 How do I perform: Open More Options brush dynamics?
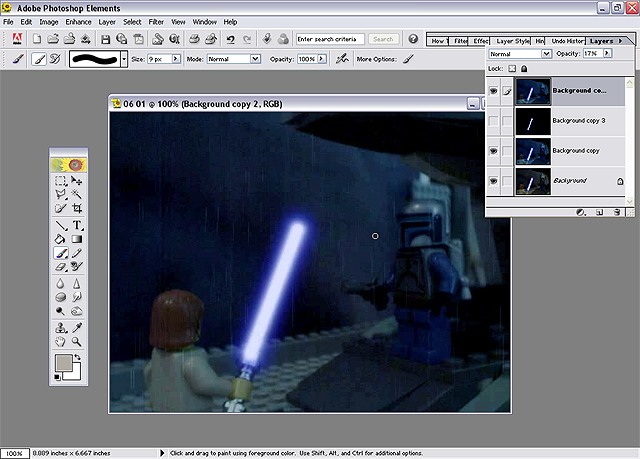(409, 59)
